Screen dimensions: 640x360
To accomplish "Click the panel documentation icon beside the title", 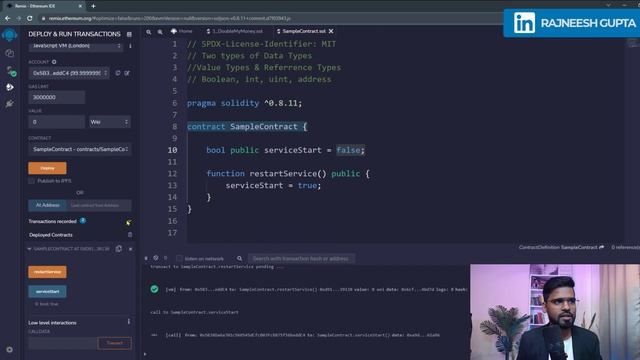I will pos(129,34).
